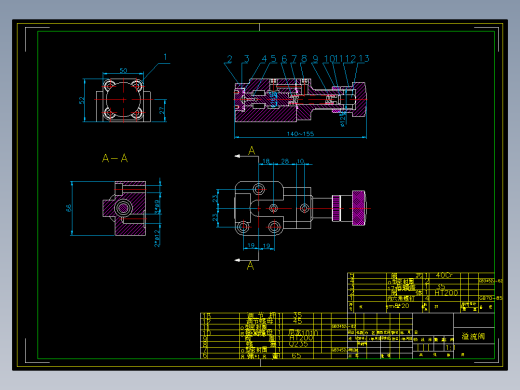Click the φ12 diameter dimension text
Image resolution: width=520 pixels, height=390 pixels.
pyautogui.click(x=343, y=119)
